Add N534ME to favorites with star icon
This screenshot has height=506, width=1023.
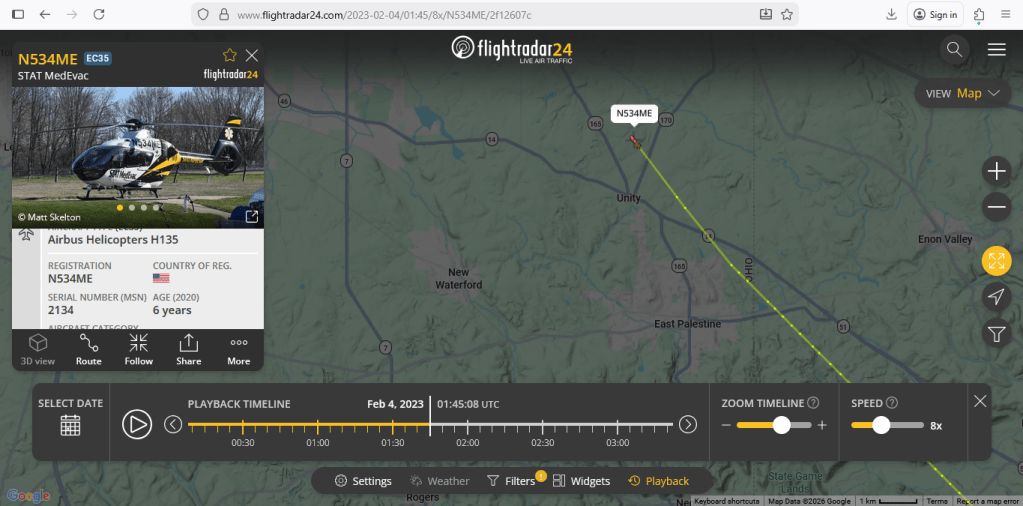(x=230, y=55)
